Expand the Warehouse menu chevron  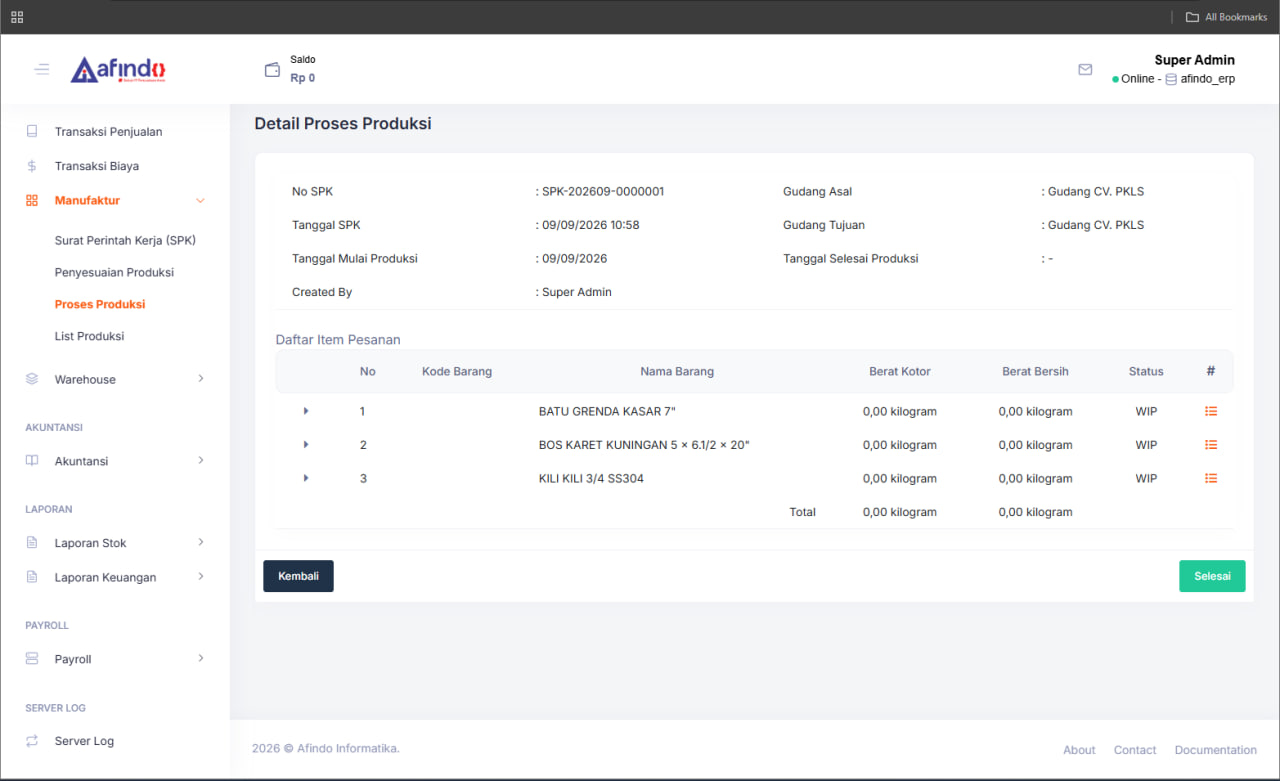tap(200, 379)
